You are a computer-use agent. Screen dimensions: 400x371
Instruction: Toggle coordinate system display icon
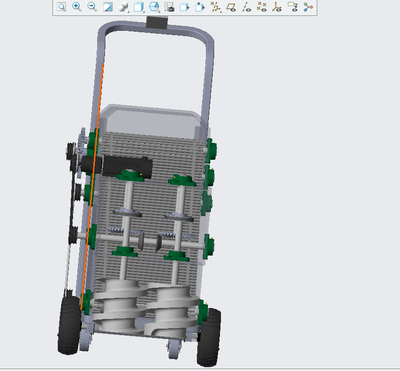(x=277, y=7)
